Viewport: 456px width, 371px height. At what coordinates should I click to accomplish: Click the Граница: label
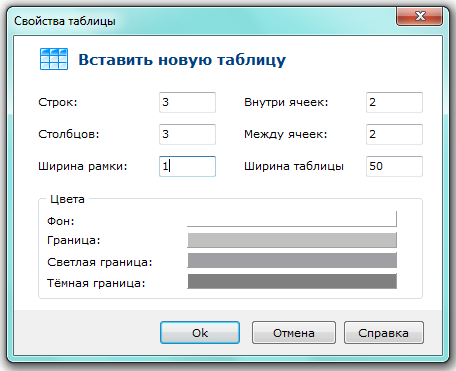[74, 240]
